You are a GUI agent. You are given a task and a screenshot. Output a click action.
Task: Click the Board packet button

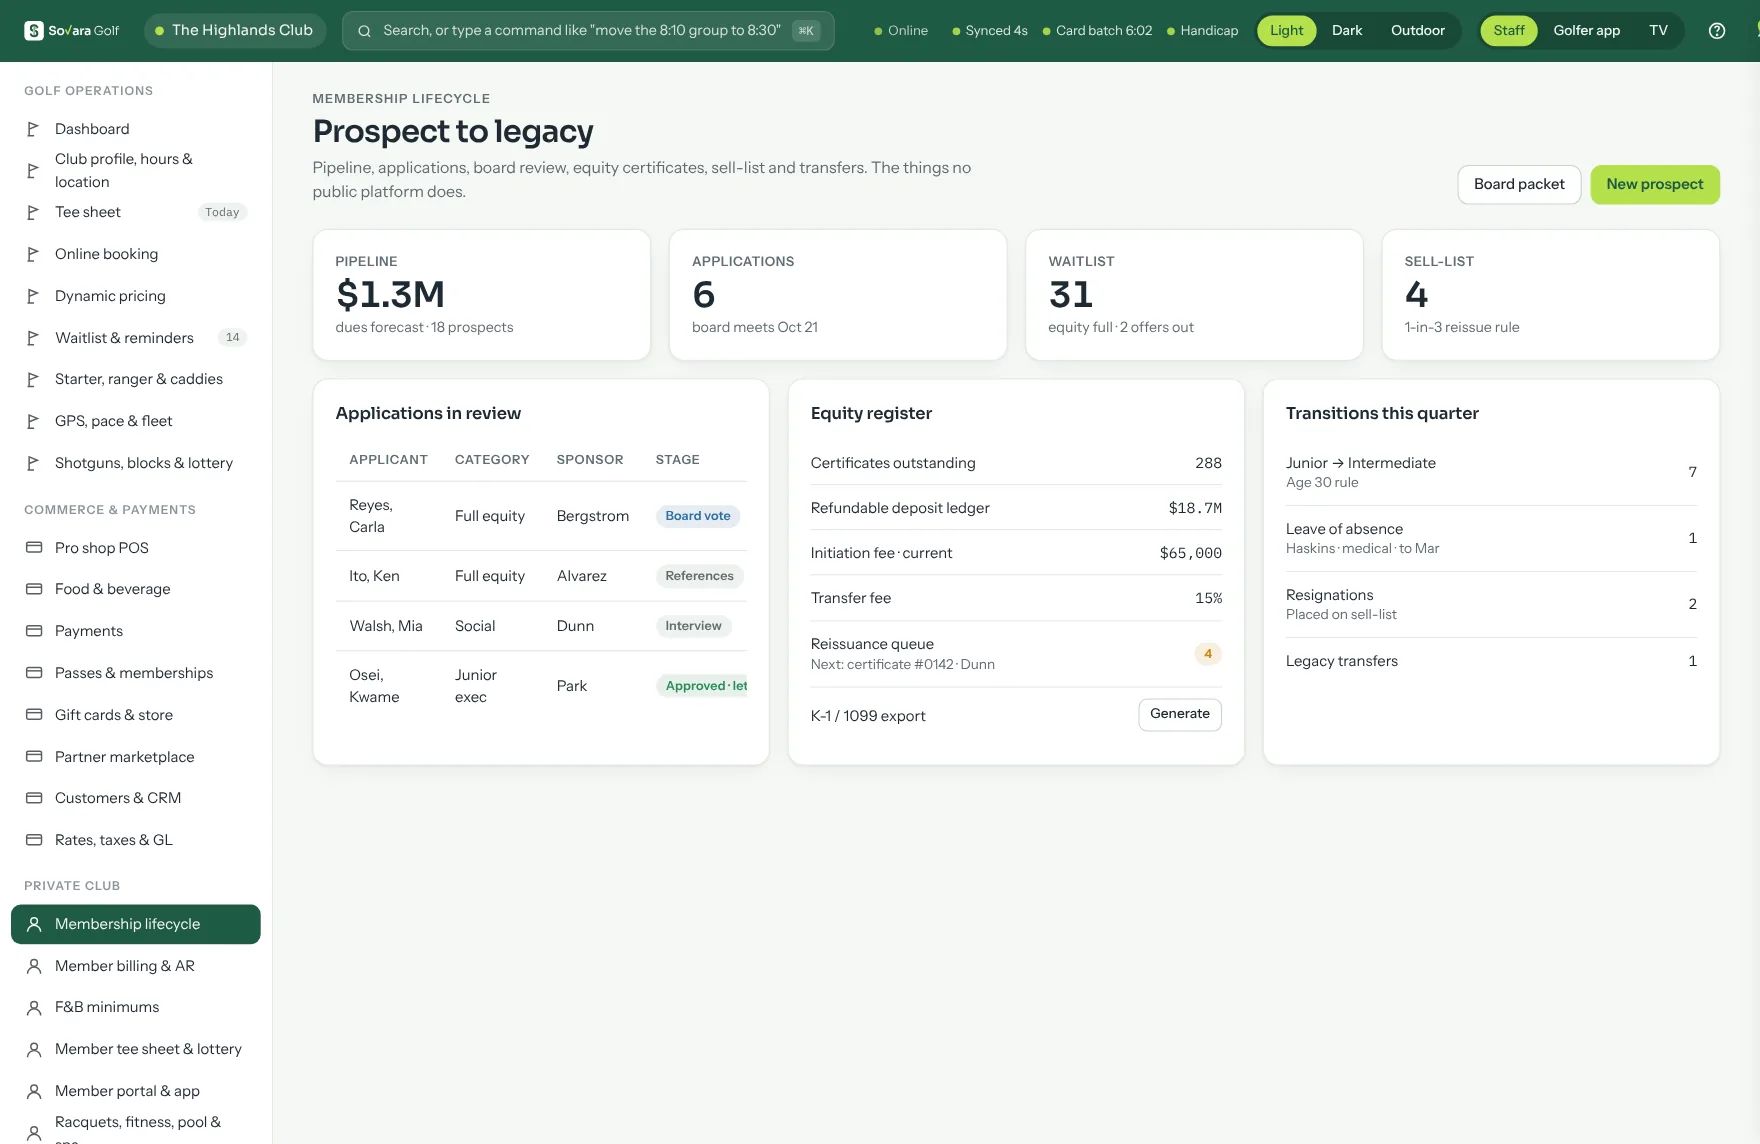(1519, 184)
